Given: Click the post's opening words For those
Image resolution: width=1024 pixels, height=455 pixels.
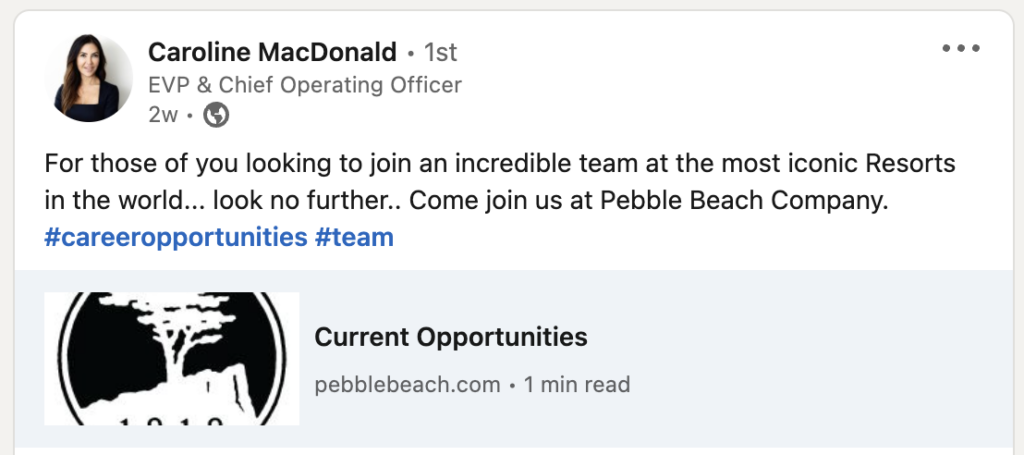Looking at the screenshot, I should pos(90,162).
